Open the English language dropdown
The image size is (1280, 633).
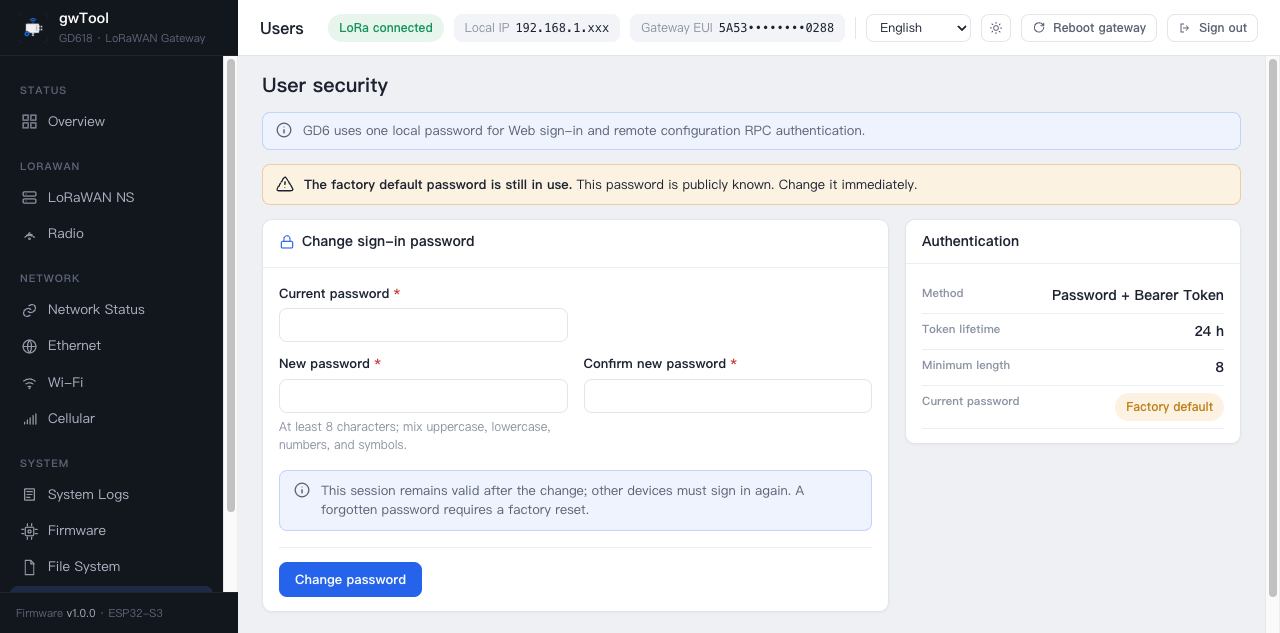tap(918, 28)
